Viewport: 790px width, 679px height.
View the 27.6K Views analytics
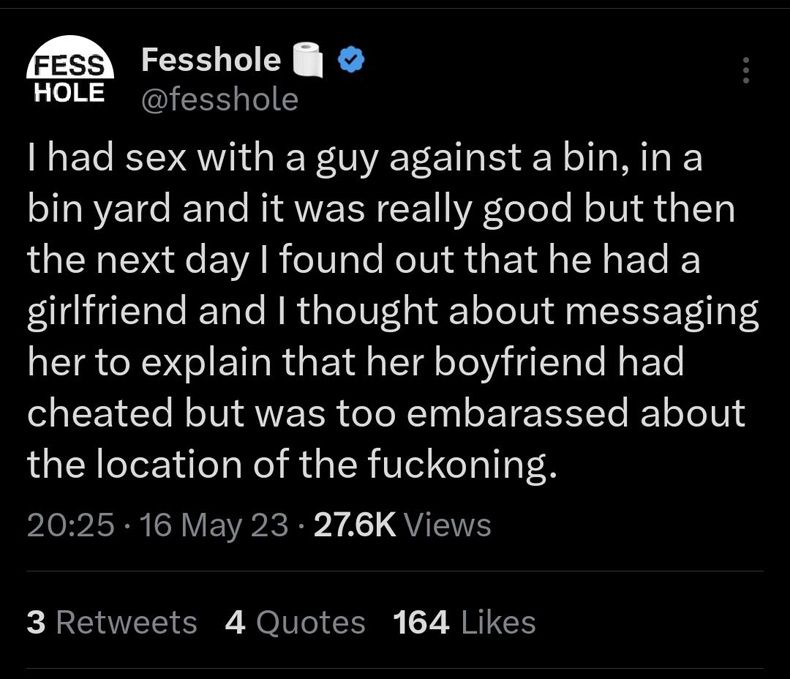pyautogui.click(x=402, y=525)
